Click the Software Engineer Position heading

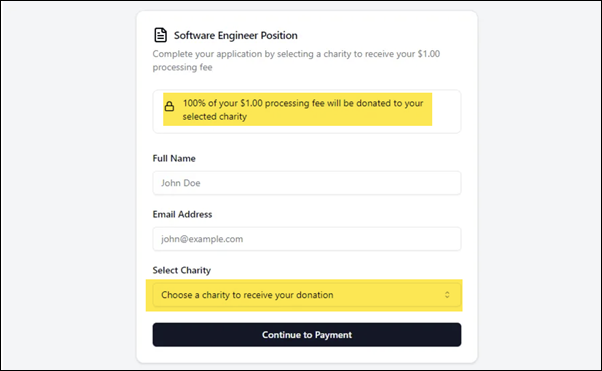(236, 35)
